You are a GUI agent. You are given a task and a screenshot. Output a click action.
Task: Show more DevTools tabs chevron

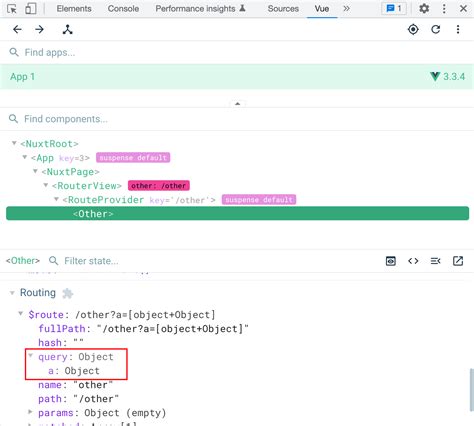point(346,8)
